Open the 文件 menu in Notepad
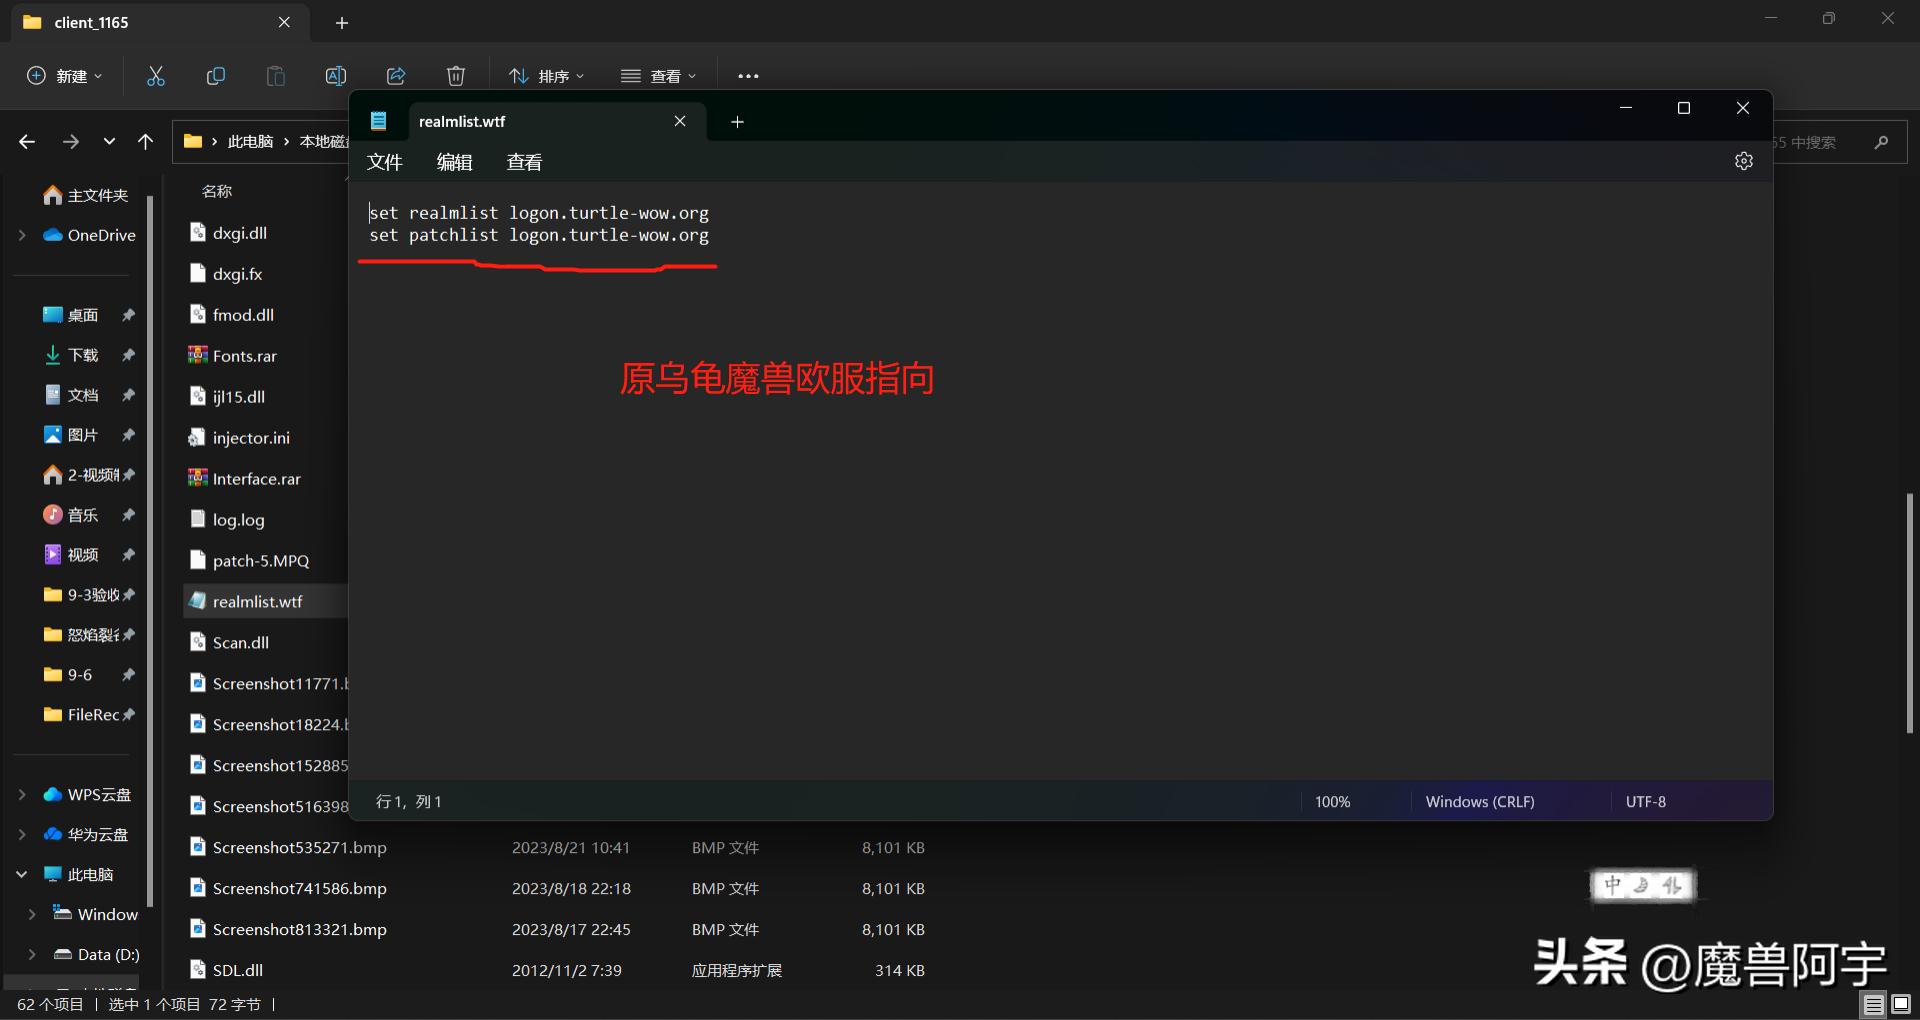Screen dimensions: 1920x1020 (x=385, y=162)
